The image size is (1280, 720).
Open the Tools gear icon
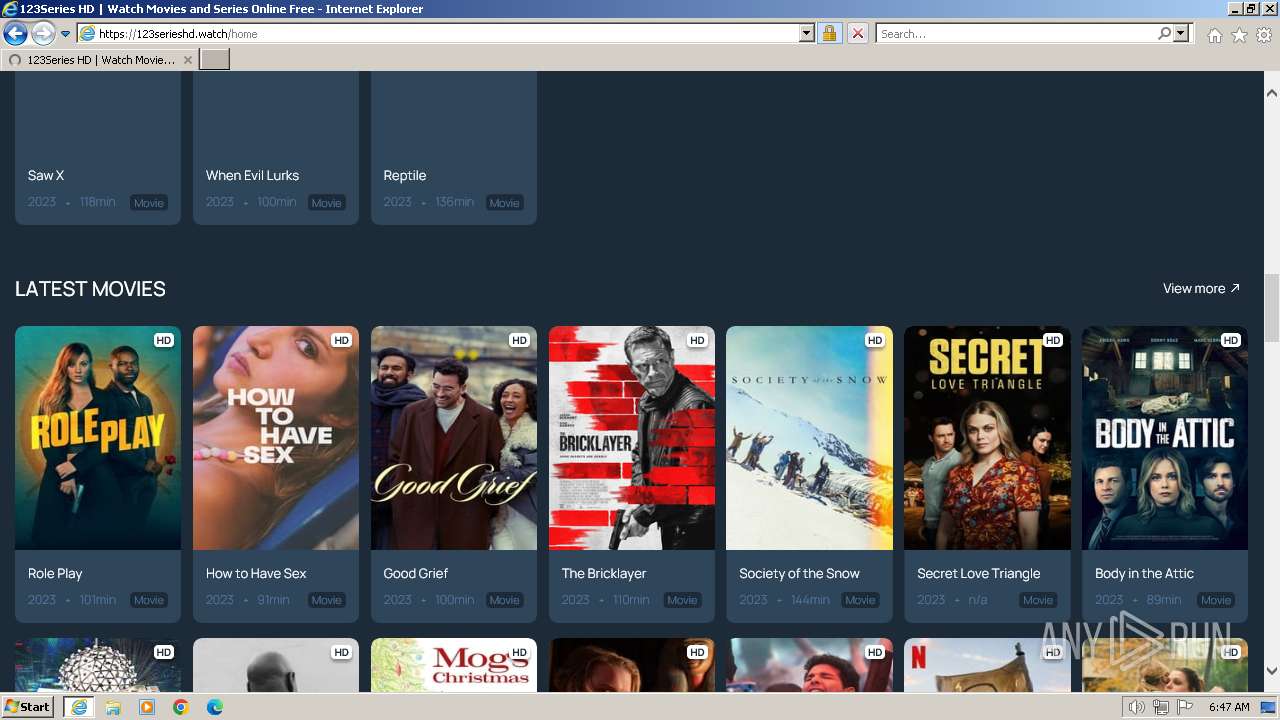(1264, 35)
